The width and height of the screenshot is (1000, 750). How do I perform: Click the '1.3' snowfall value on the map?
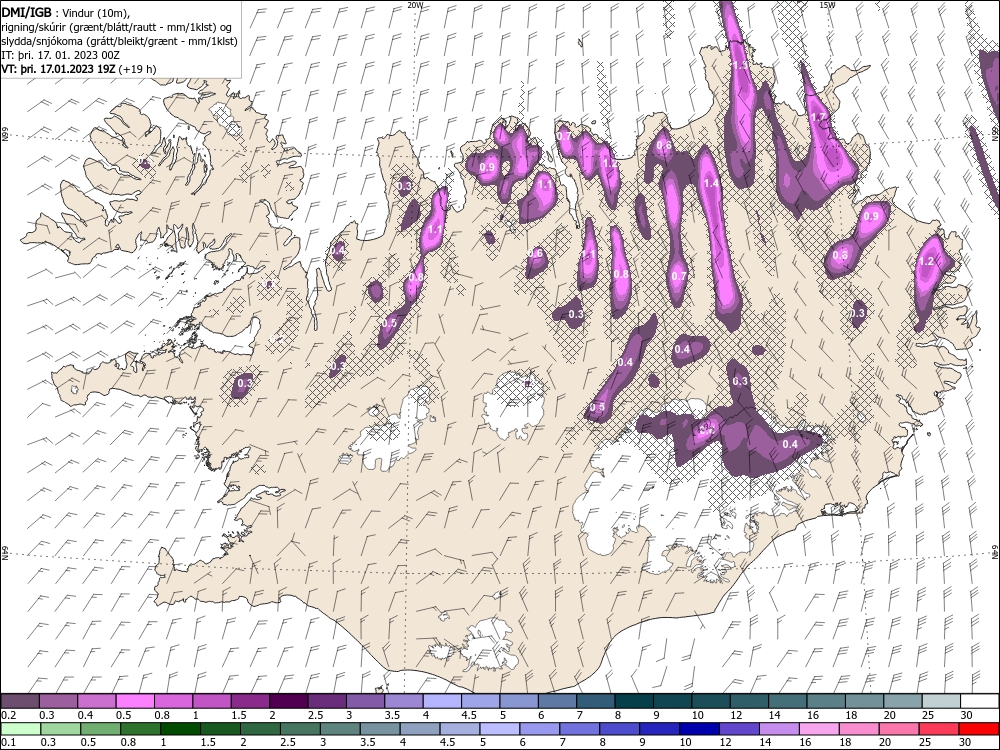(x=740, y=65)
